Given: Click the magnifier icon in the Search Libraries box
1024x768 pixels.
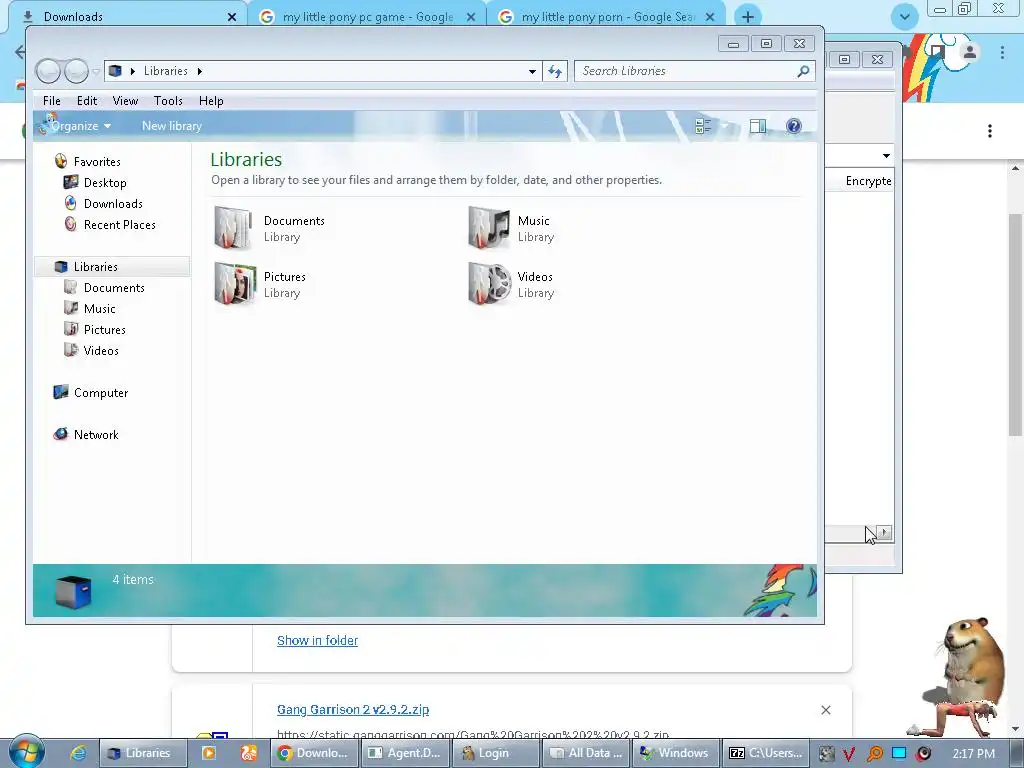Looking at the screenshot, I should 803,71.
